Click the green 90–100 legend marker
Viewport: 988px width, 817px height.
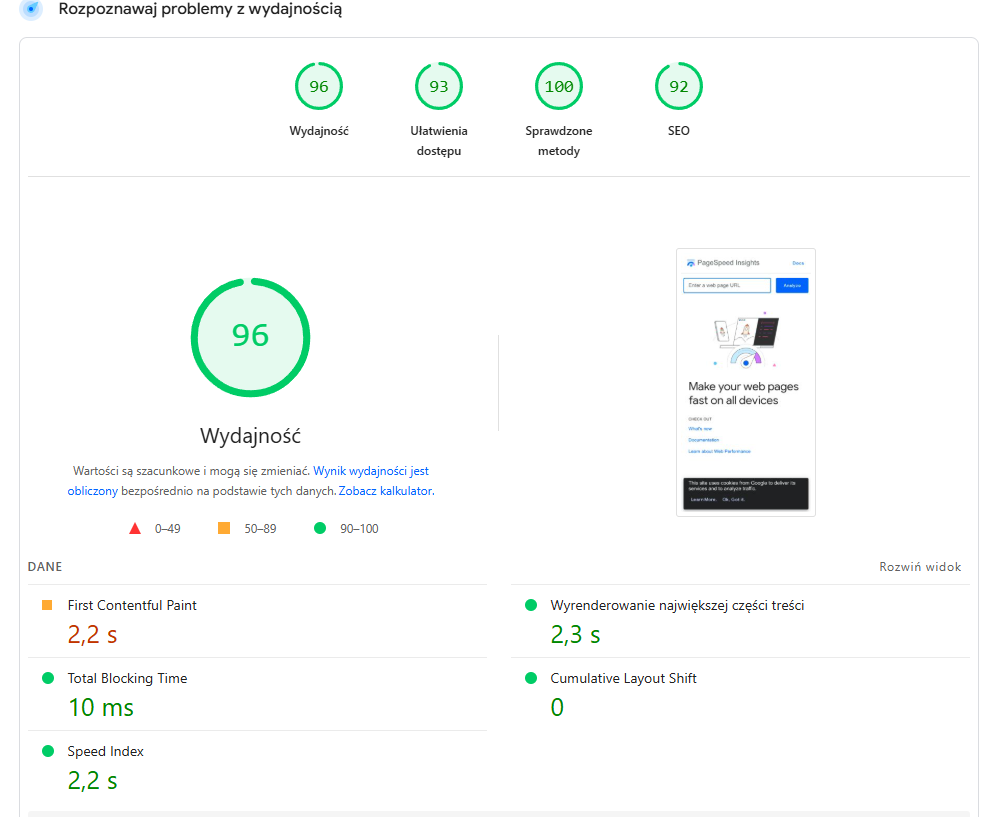(321, 528)
